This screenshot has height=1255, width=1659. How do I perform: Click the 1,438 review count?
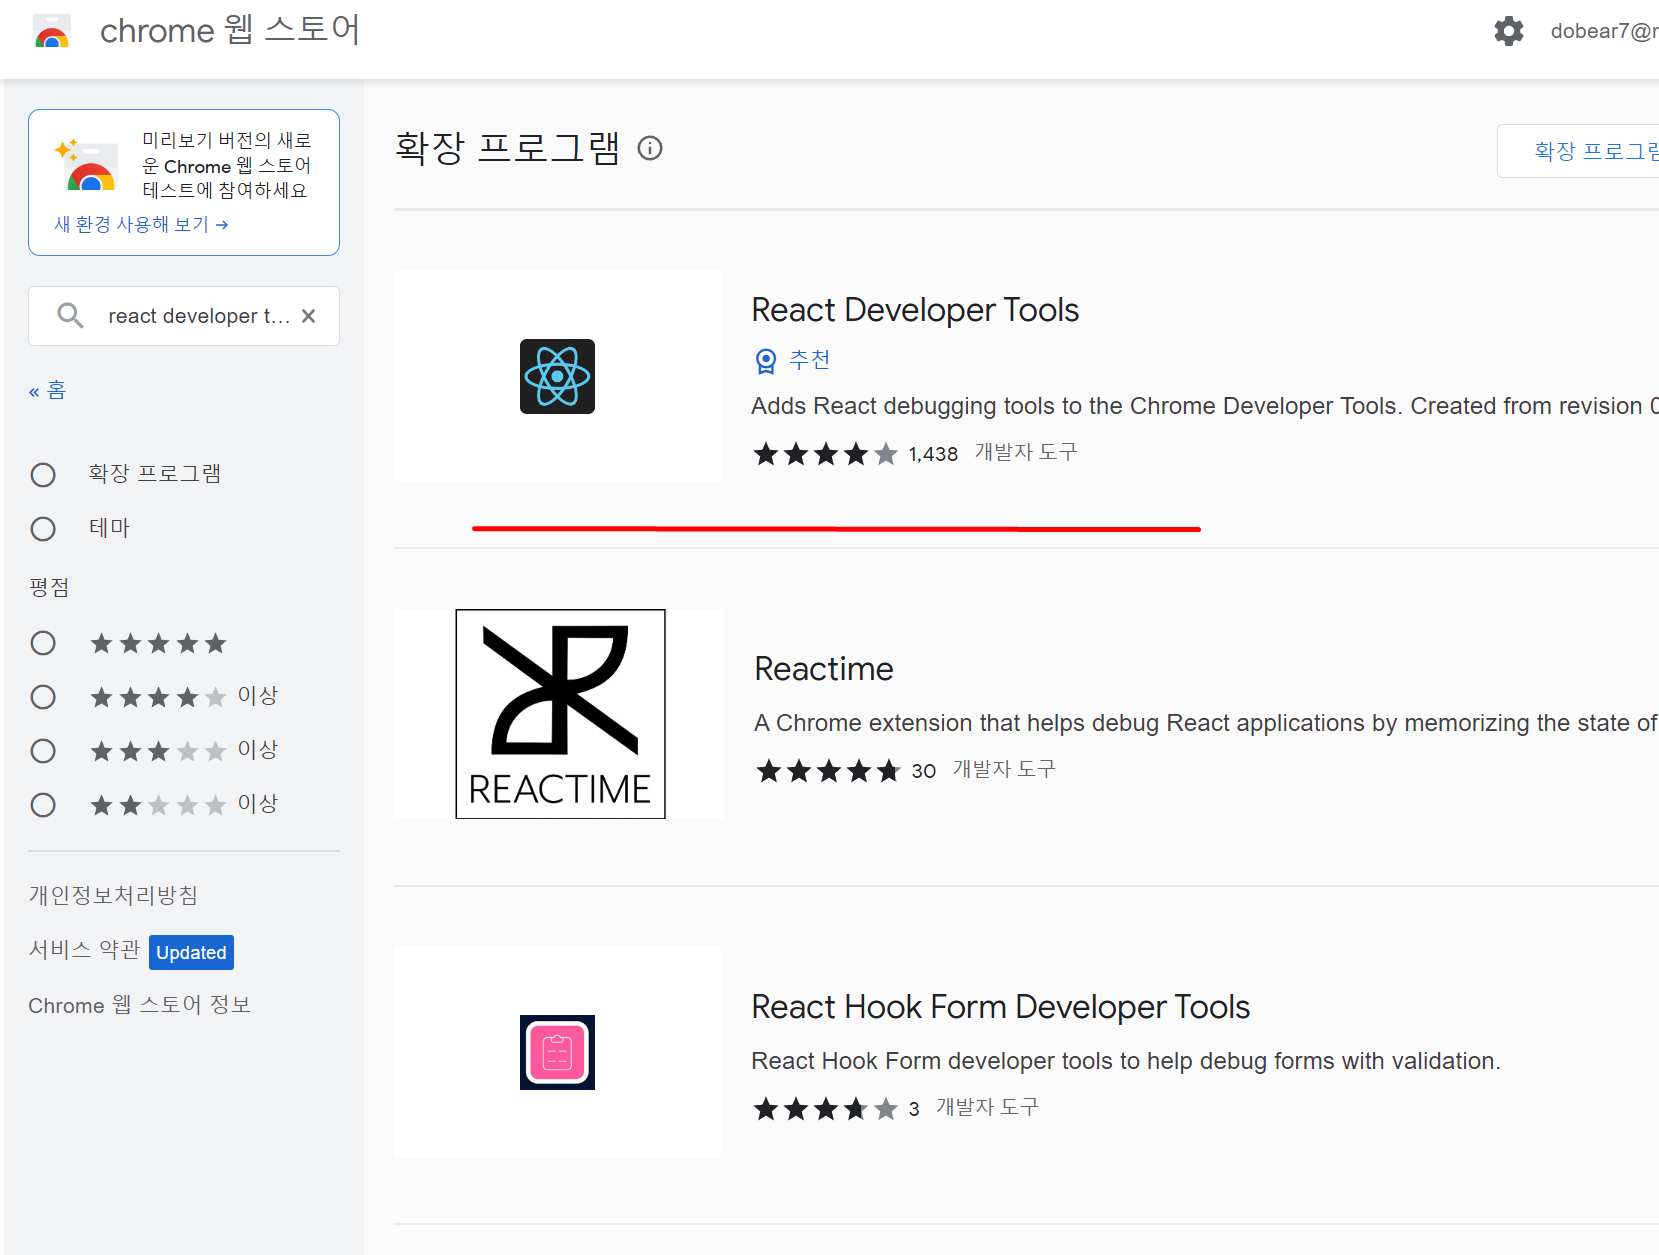coord(933,454)
